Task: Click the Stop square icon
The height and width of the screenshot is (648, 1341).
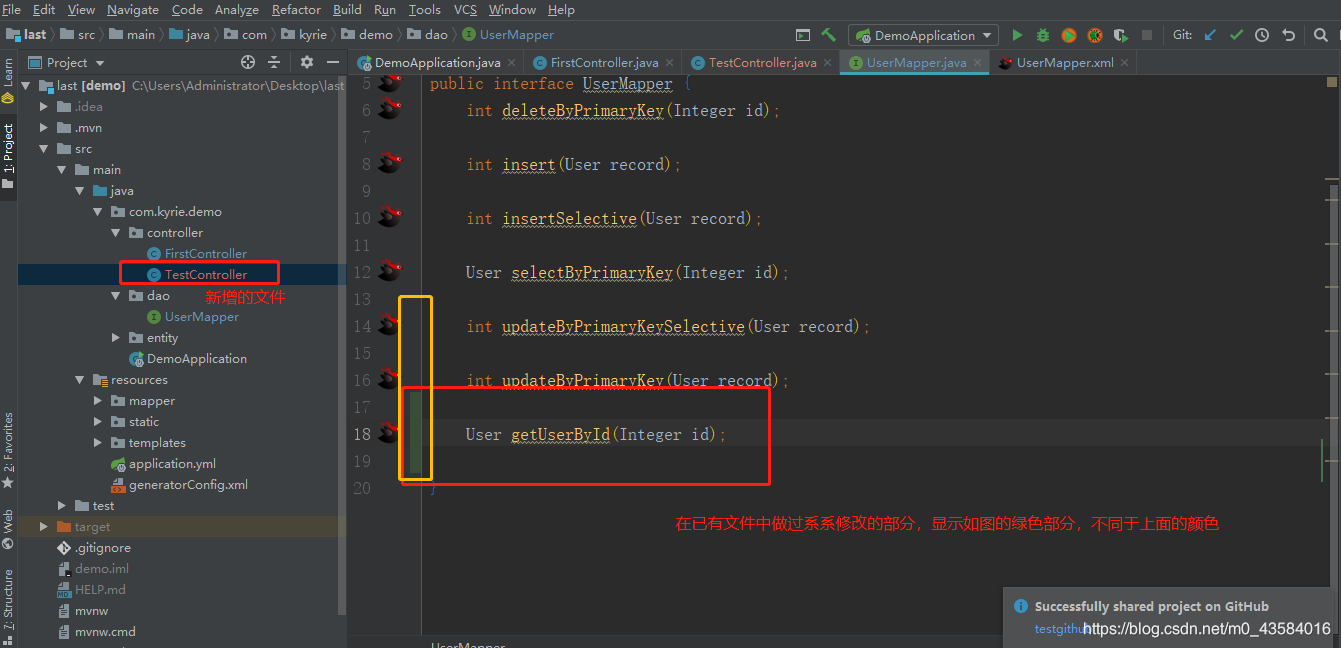Action: pyautogui.click(x=1147, y=35)
